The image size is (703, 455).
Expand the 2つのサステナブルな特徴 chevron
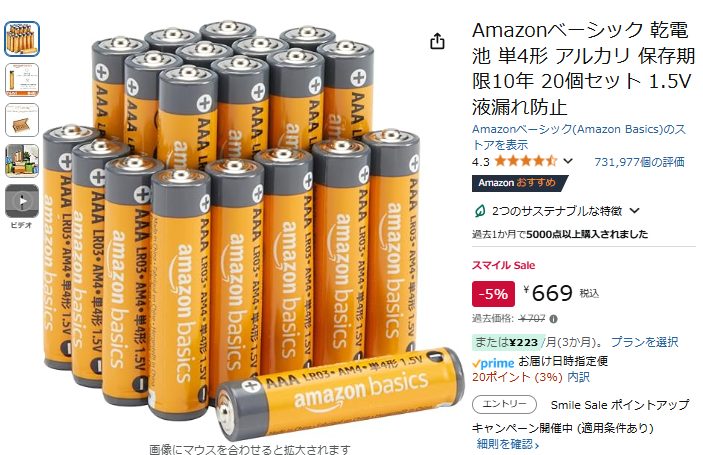(634, 210)
